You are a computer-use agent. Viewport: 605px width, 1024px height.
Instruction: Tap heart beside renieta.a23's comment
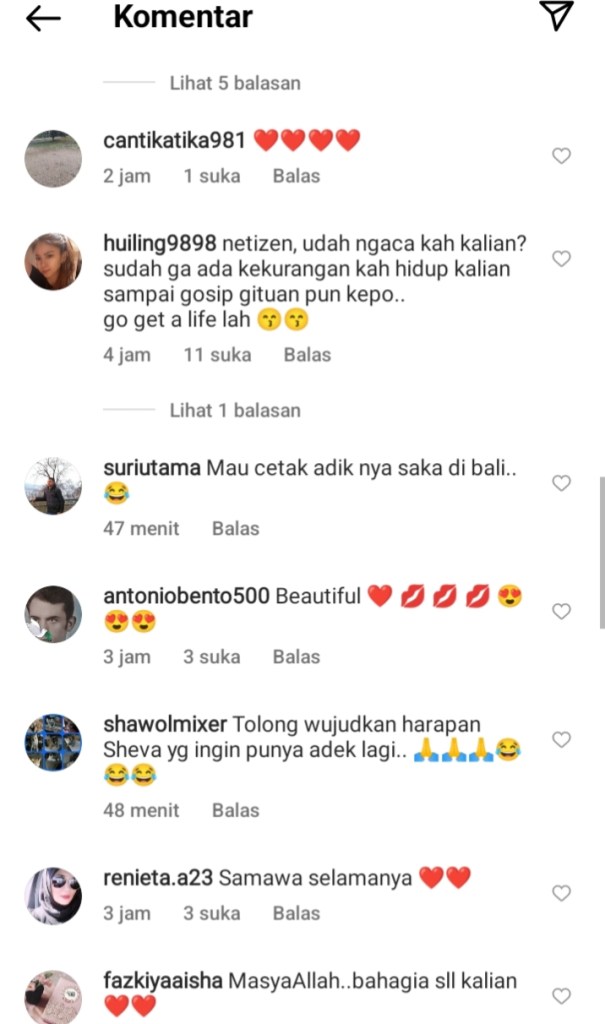click(x=561, y=893)
